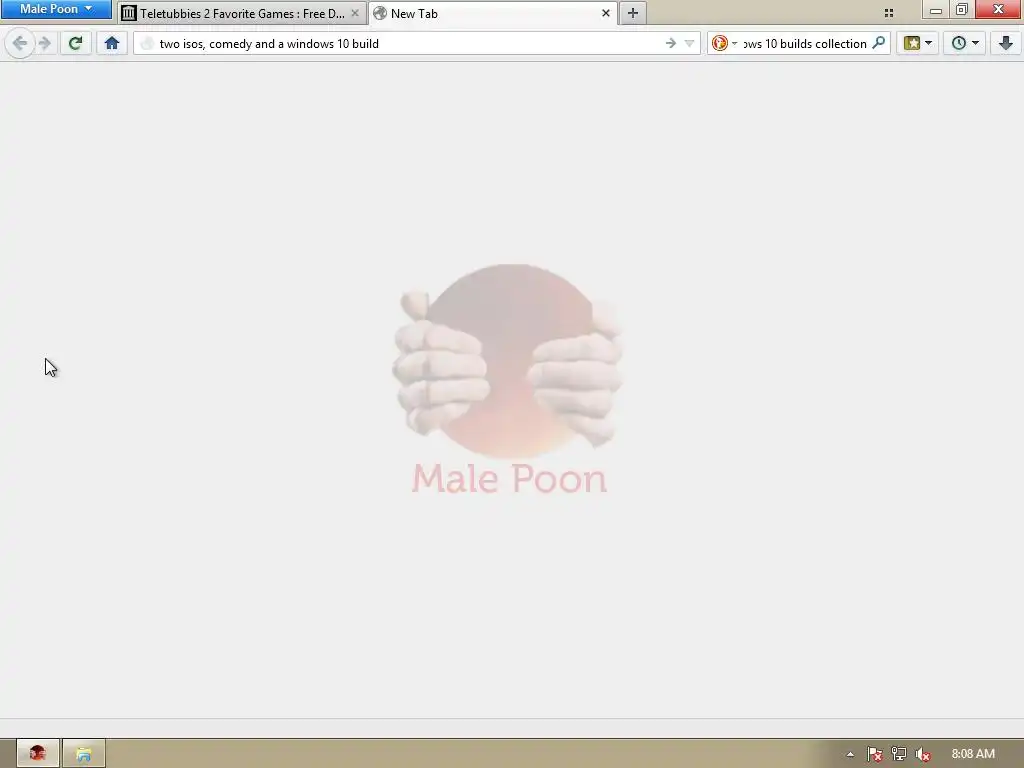Restore down the browser window
The width and height of the screenshot is (1024, 768).
click(962, 9)
